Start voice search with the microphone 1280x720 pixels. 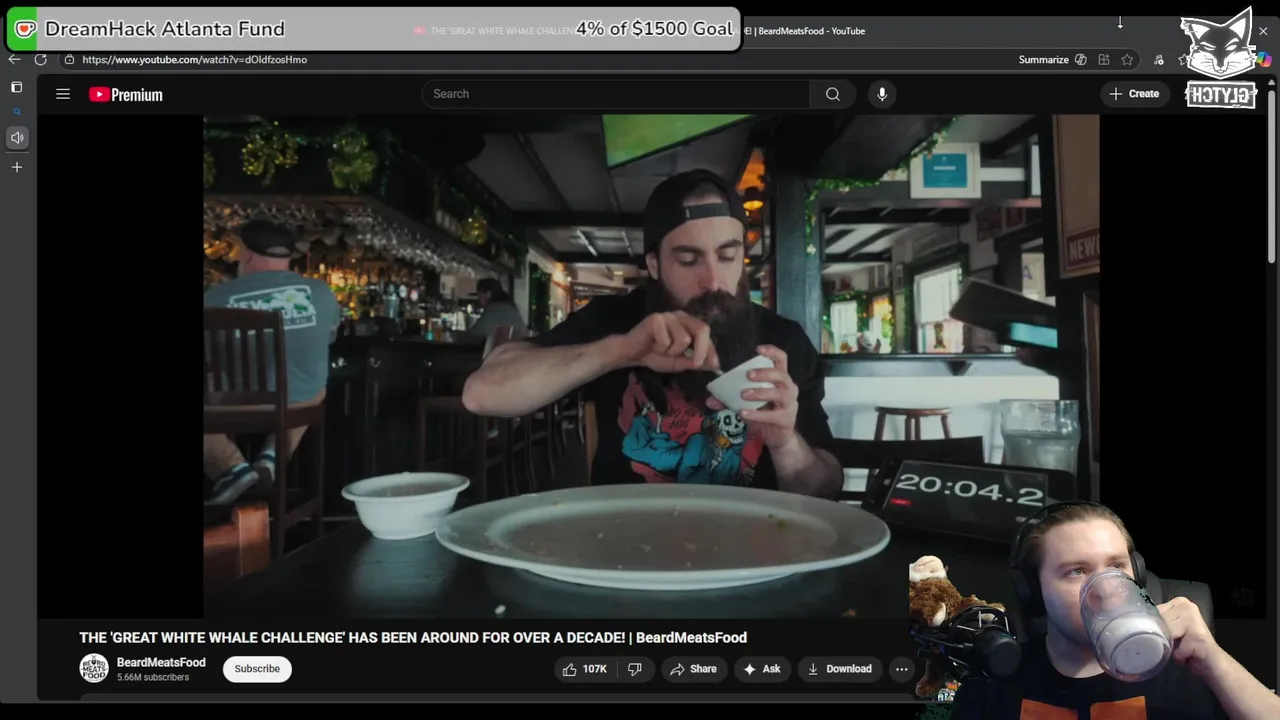[881, 94]
